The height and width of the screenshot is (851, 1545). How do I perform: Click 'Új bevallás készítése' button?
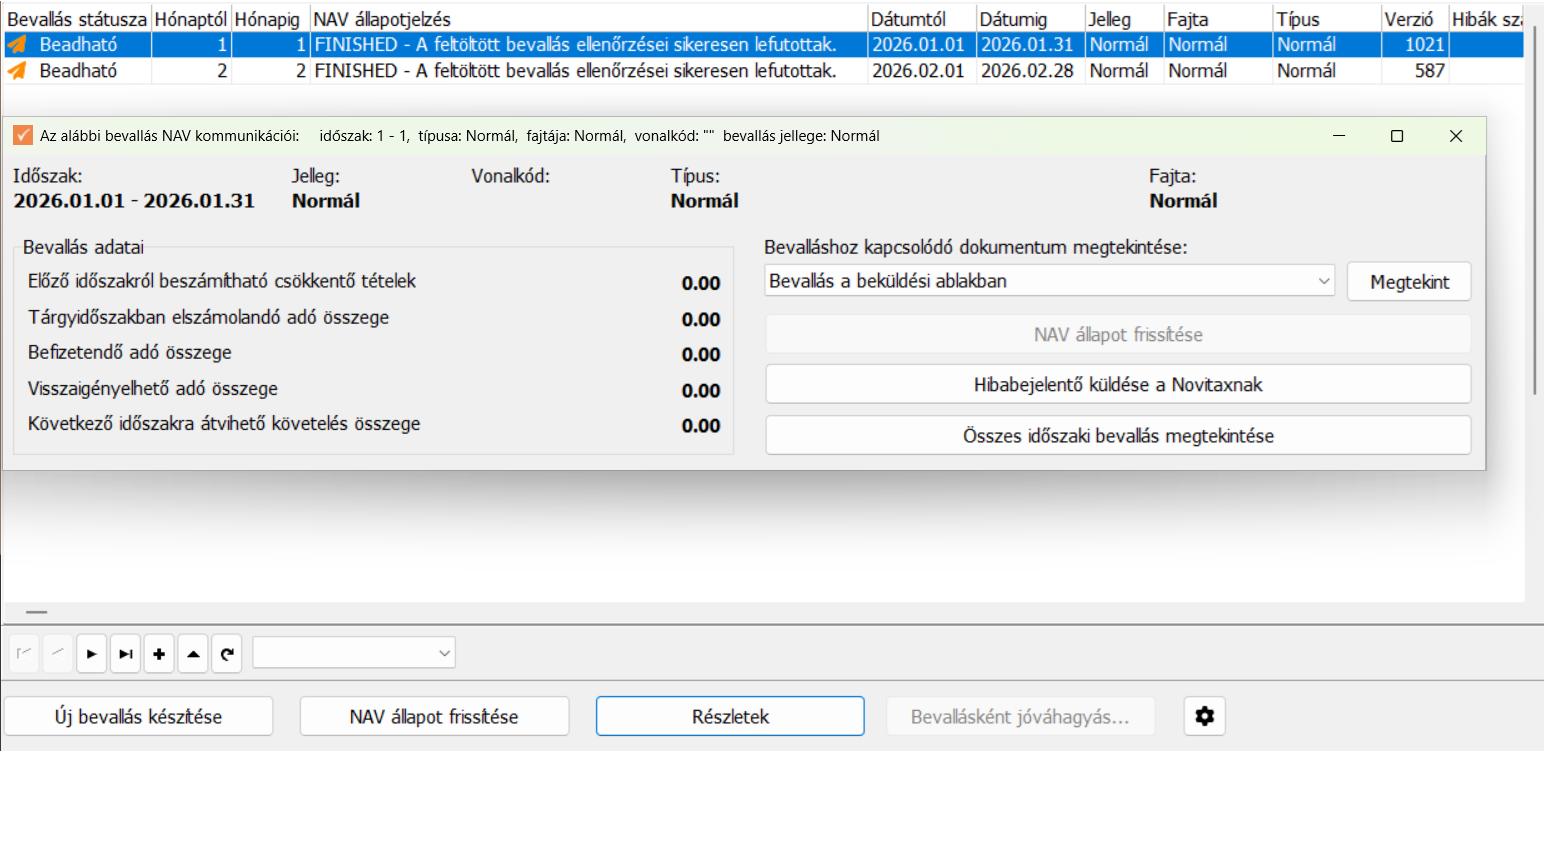[x=139, y=716]
